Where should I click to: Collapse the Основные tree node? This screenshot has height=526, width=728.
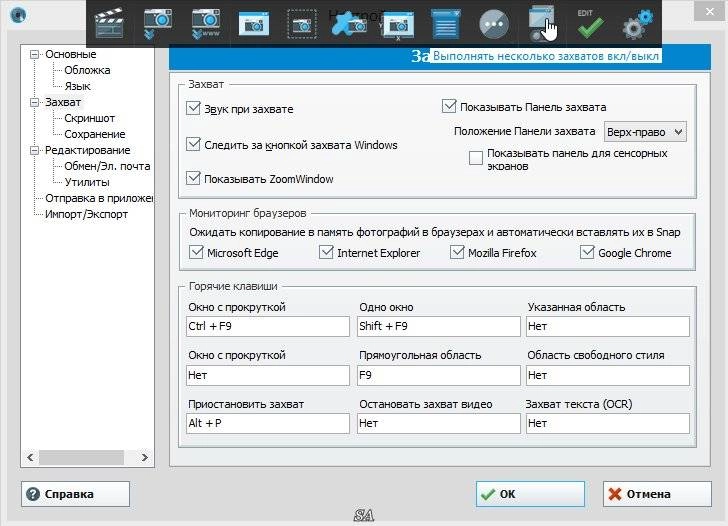34,54
